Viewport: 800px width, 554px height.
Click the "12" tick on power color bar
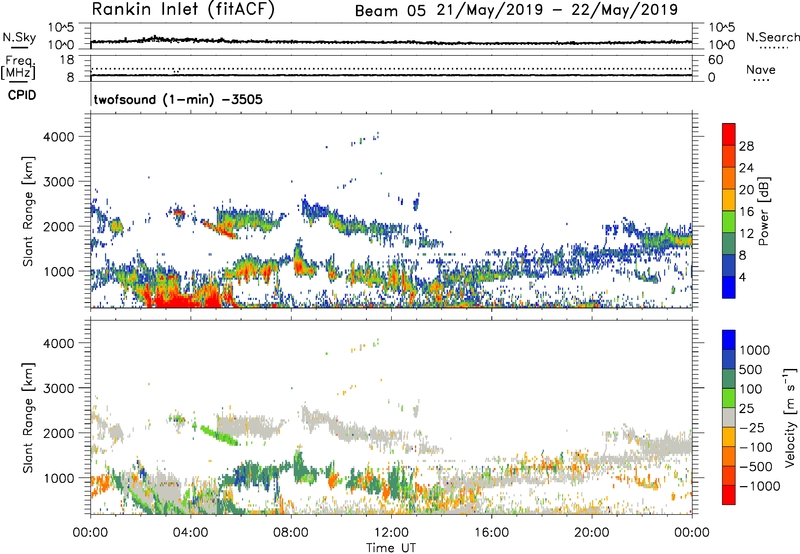pos(746,234)
